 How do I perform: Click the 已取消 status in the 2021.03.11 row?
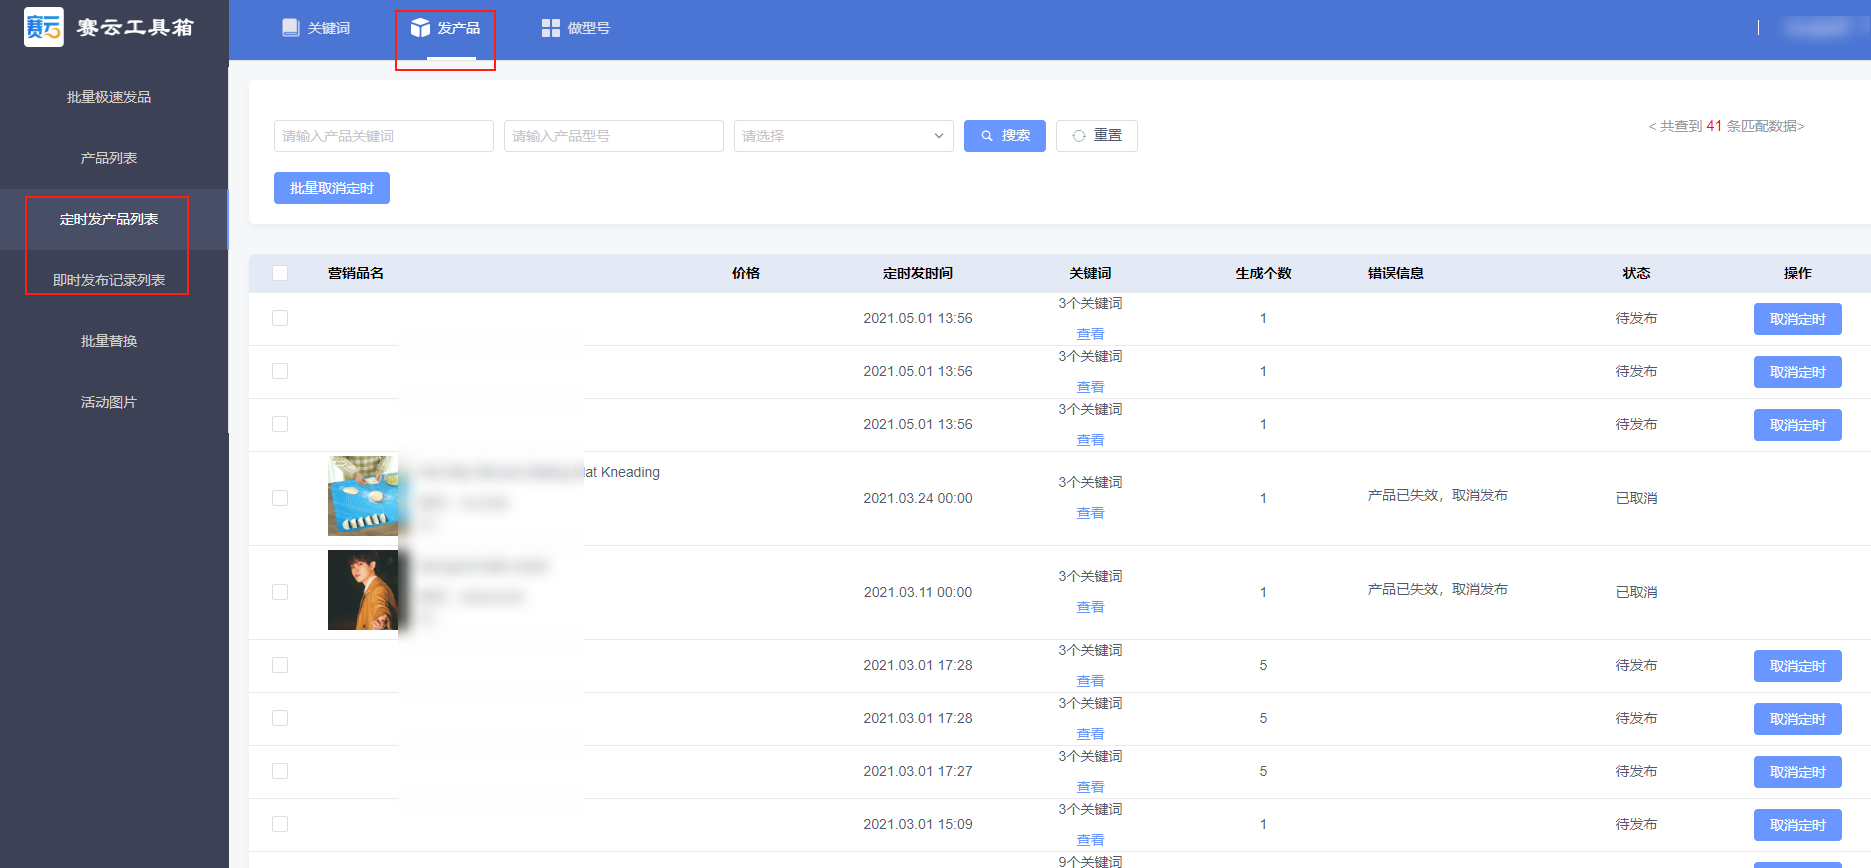[x=1636, y=592]
